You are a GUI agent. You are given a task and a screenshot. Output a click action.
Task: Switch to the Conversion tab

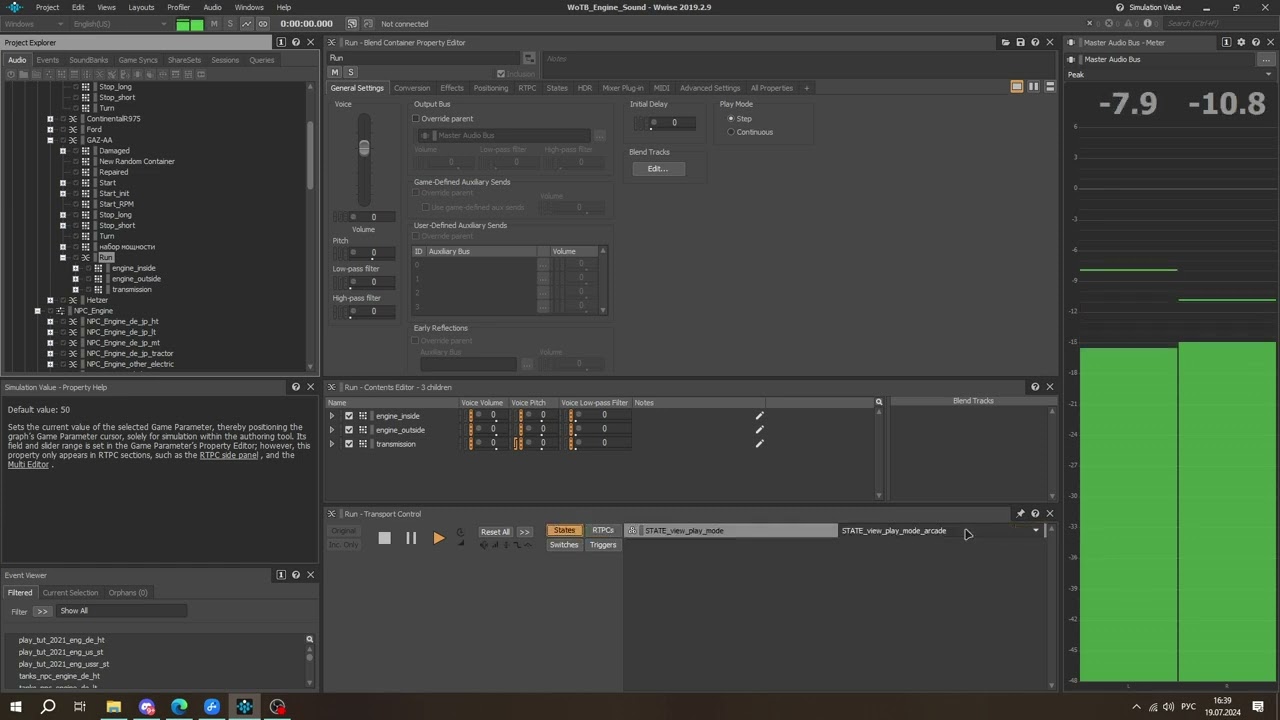(411, 88)
